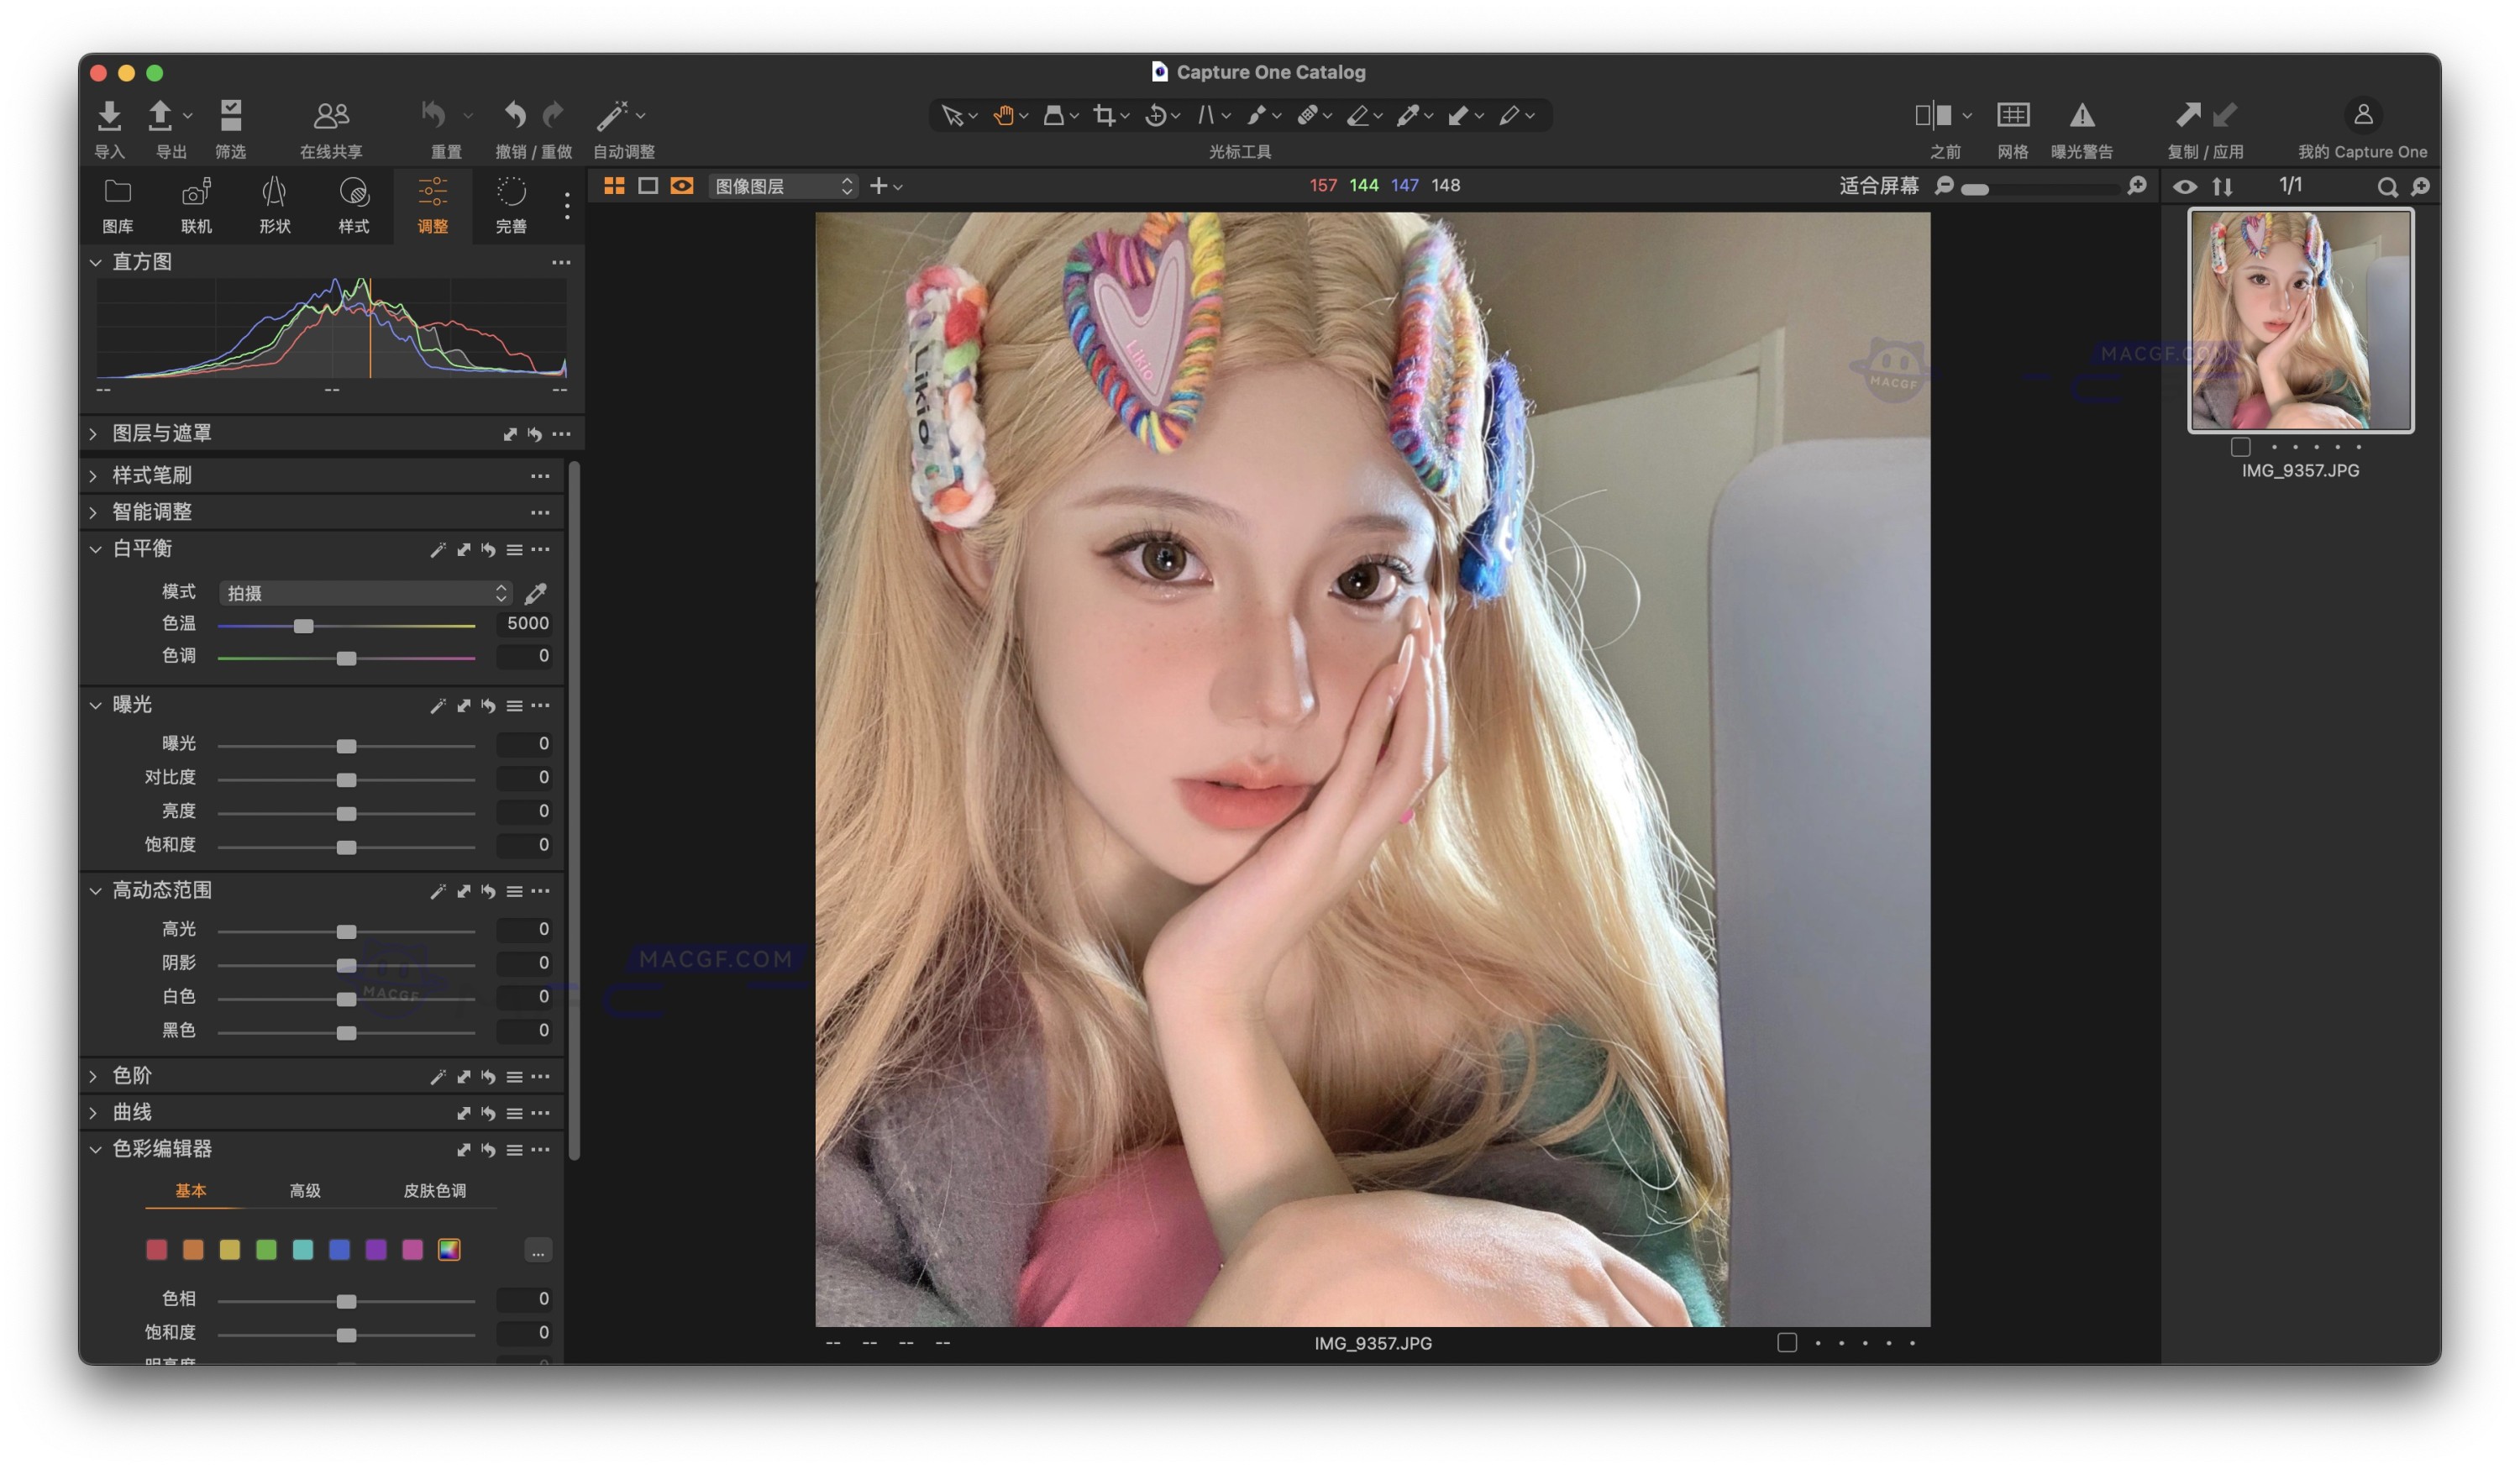
Task: Select the Rotation tool
Action: (1158, 115)
